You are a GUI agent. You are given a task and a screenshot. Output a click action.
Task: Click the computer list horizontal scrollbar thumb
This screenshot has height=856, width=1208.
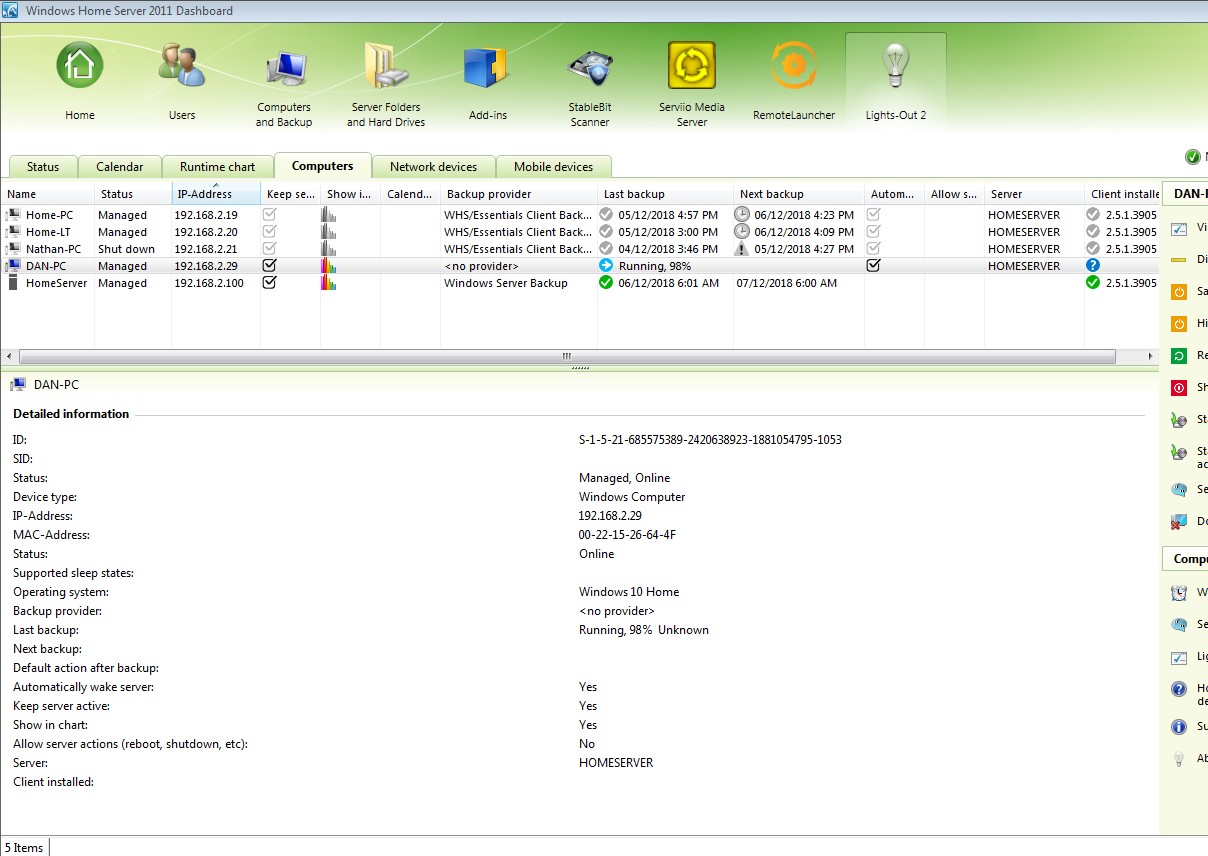(x=567, y=356)
